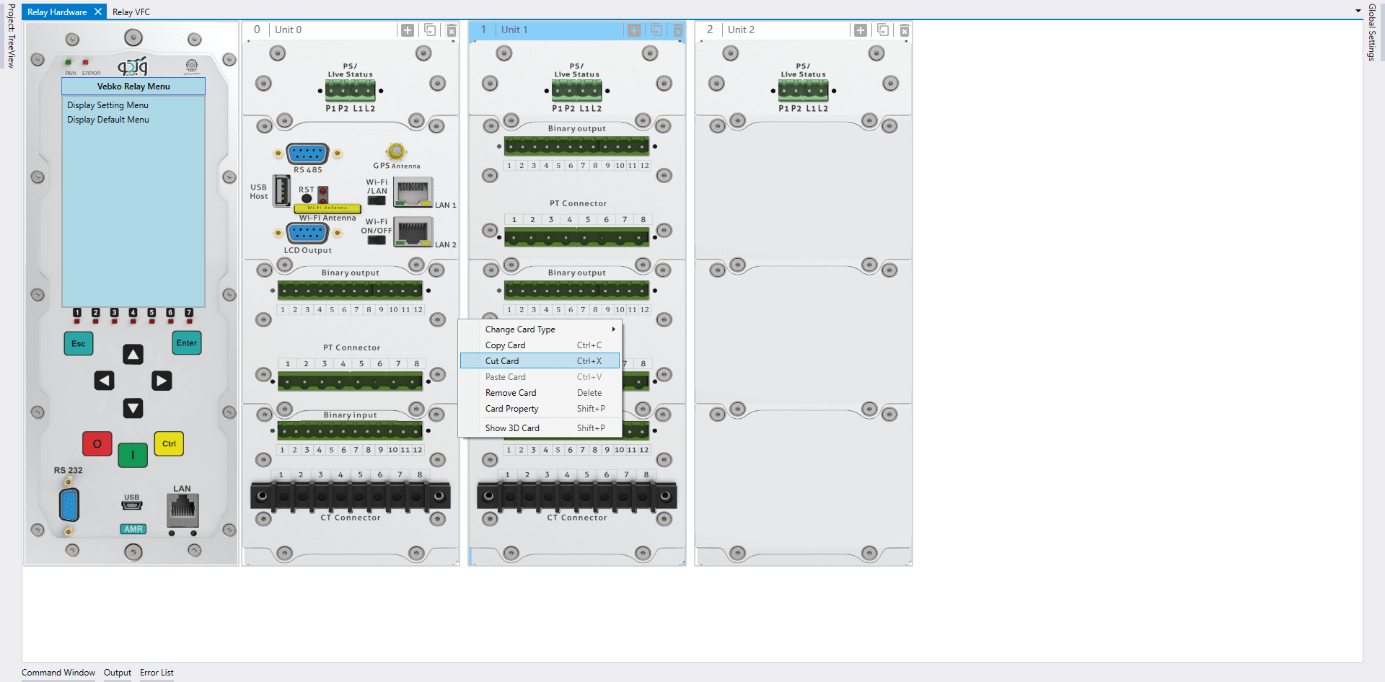Image resolution: width=1385 pixels, height=682 pixels.
Task: Switch to the Relay VFC tab
Action: point(131,12)
